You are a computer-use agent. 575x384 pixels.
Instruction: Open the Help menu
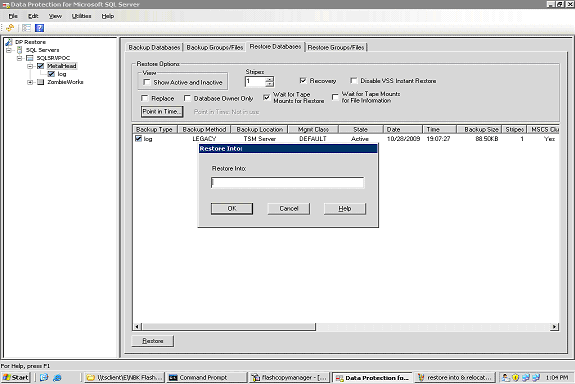coord(108,16)
